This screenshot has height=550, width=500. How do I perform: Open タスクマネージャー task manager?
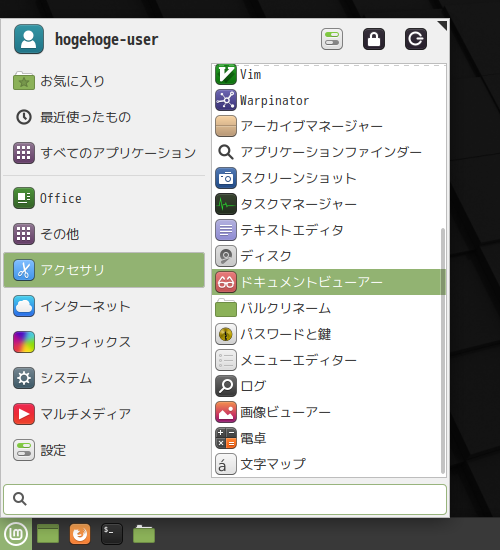328,204
